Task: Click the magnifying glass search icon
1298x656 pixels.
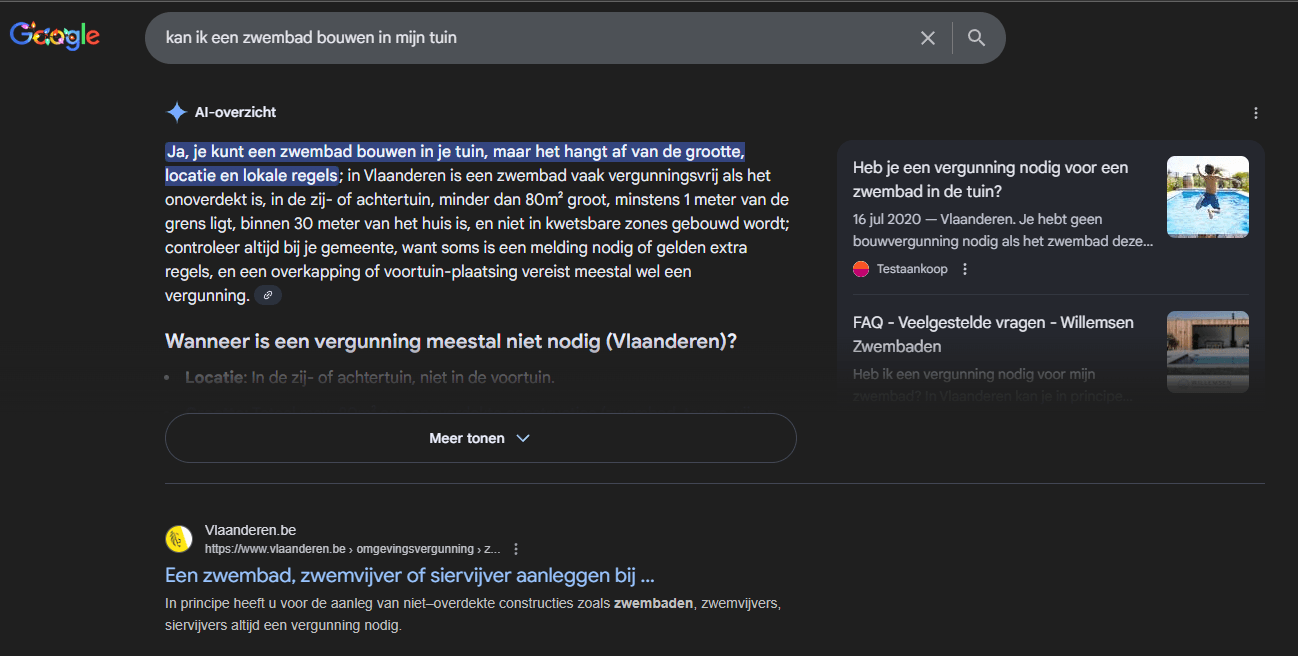Action: [x=977, y=38]
